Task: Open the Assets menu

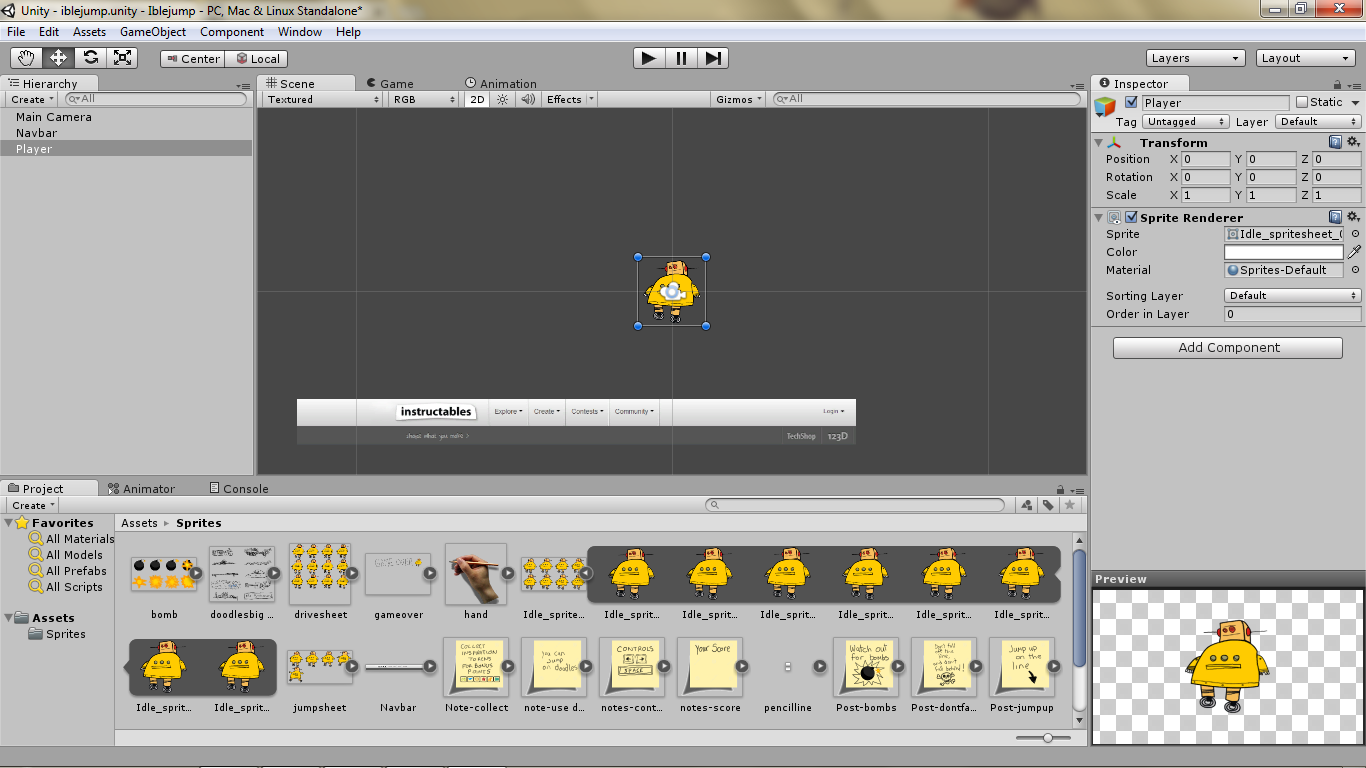Action: click(89, 32)
